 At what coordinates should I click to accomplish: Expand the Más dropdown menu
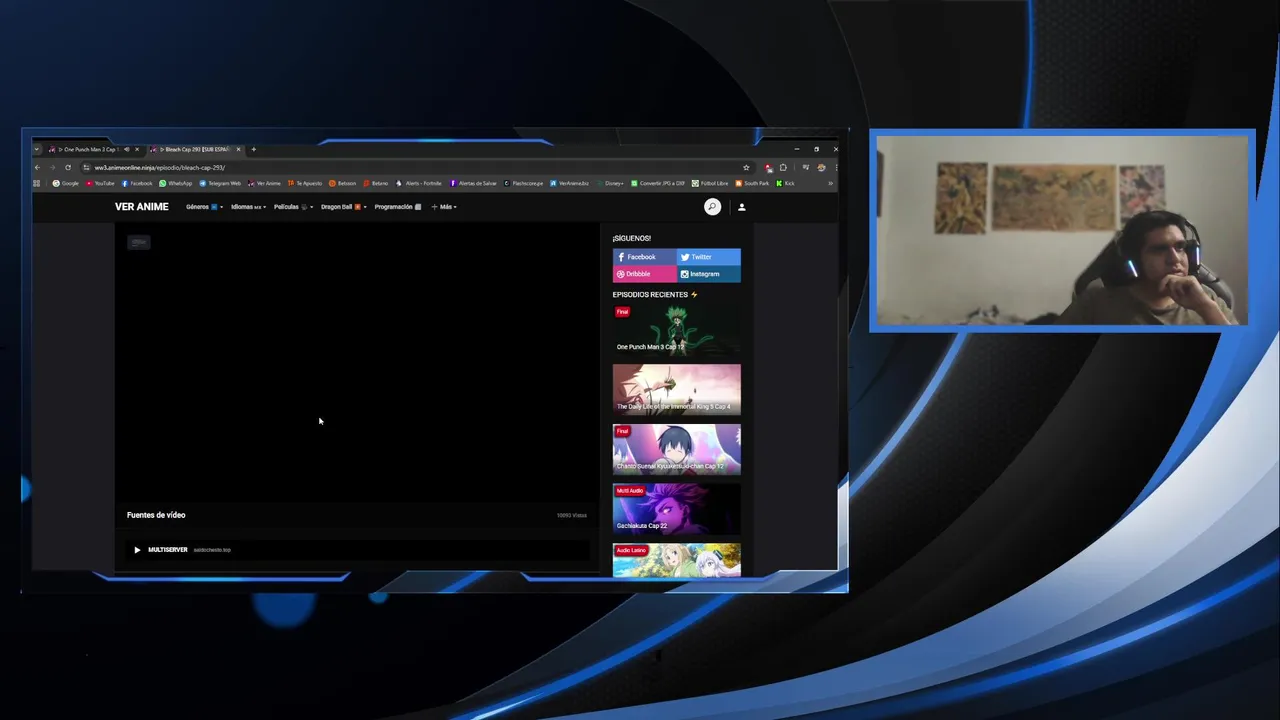coord(444,207)
